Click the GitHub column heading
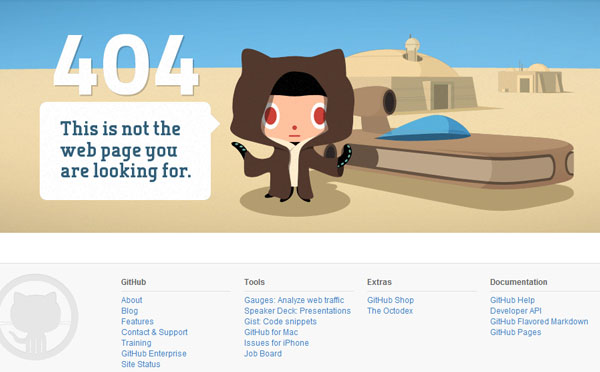This screenshot has width=600, height=372. pos(134,282)
